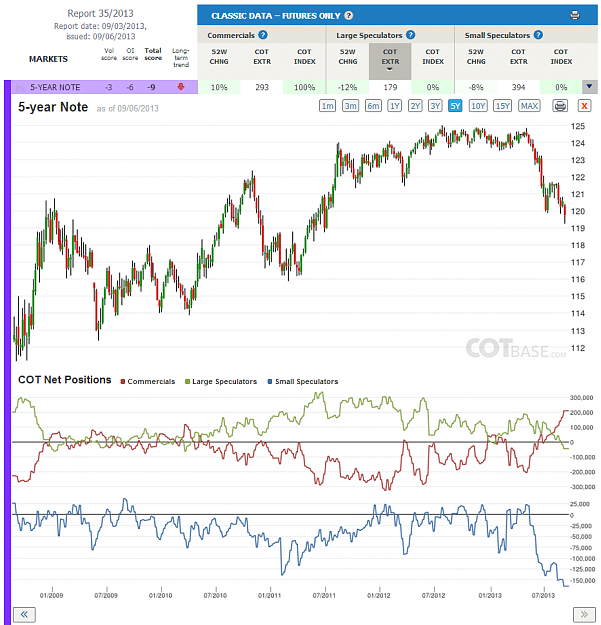Print the 5-year Note chart
Screen dimensions: 601x625
coord(560,106)
